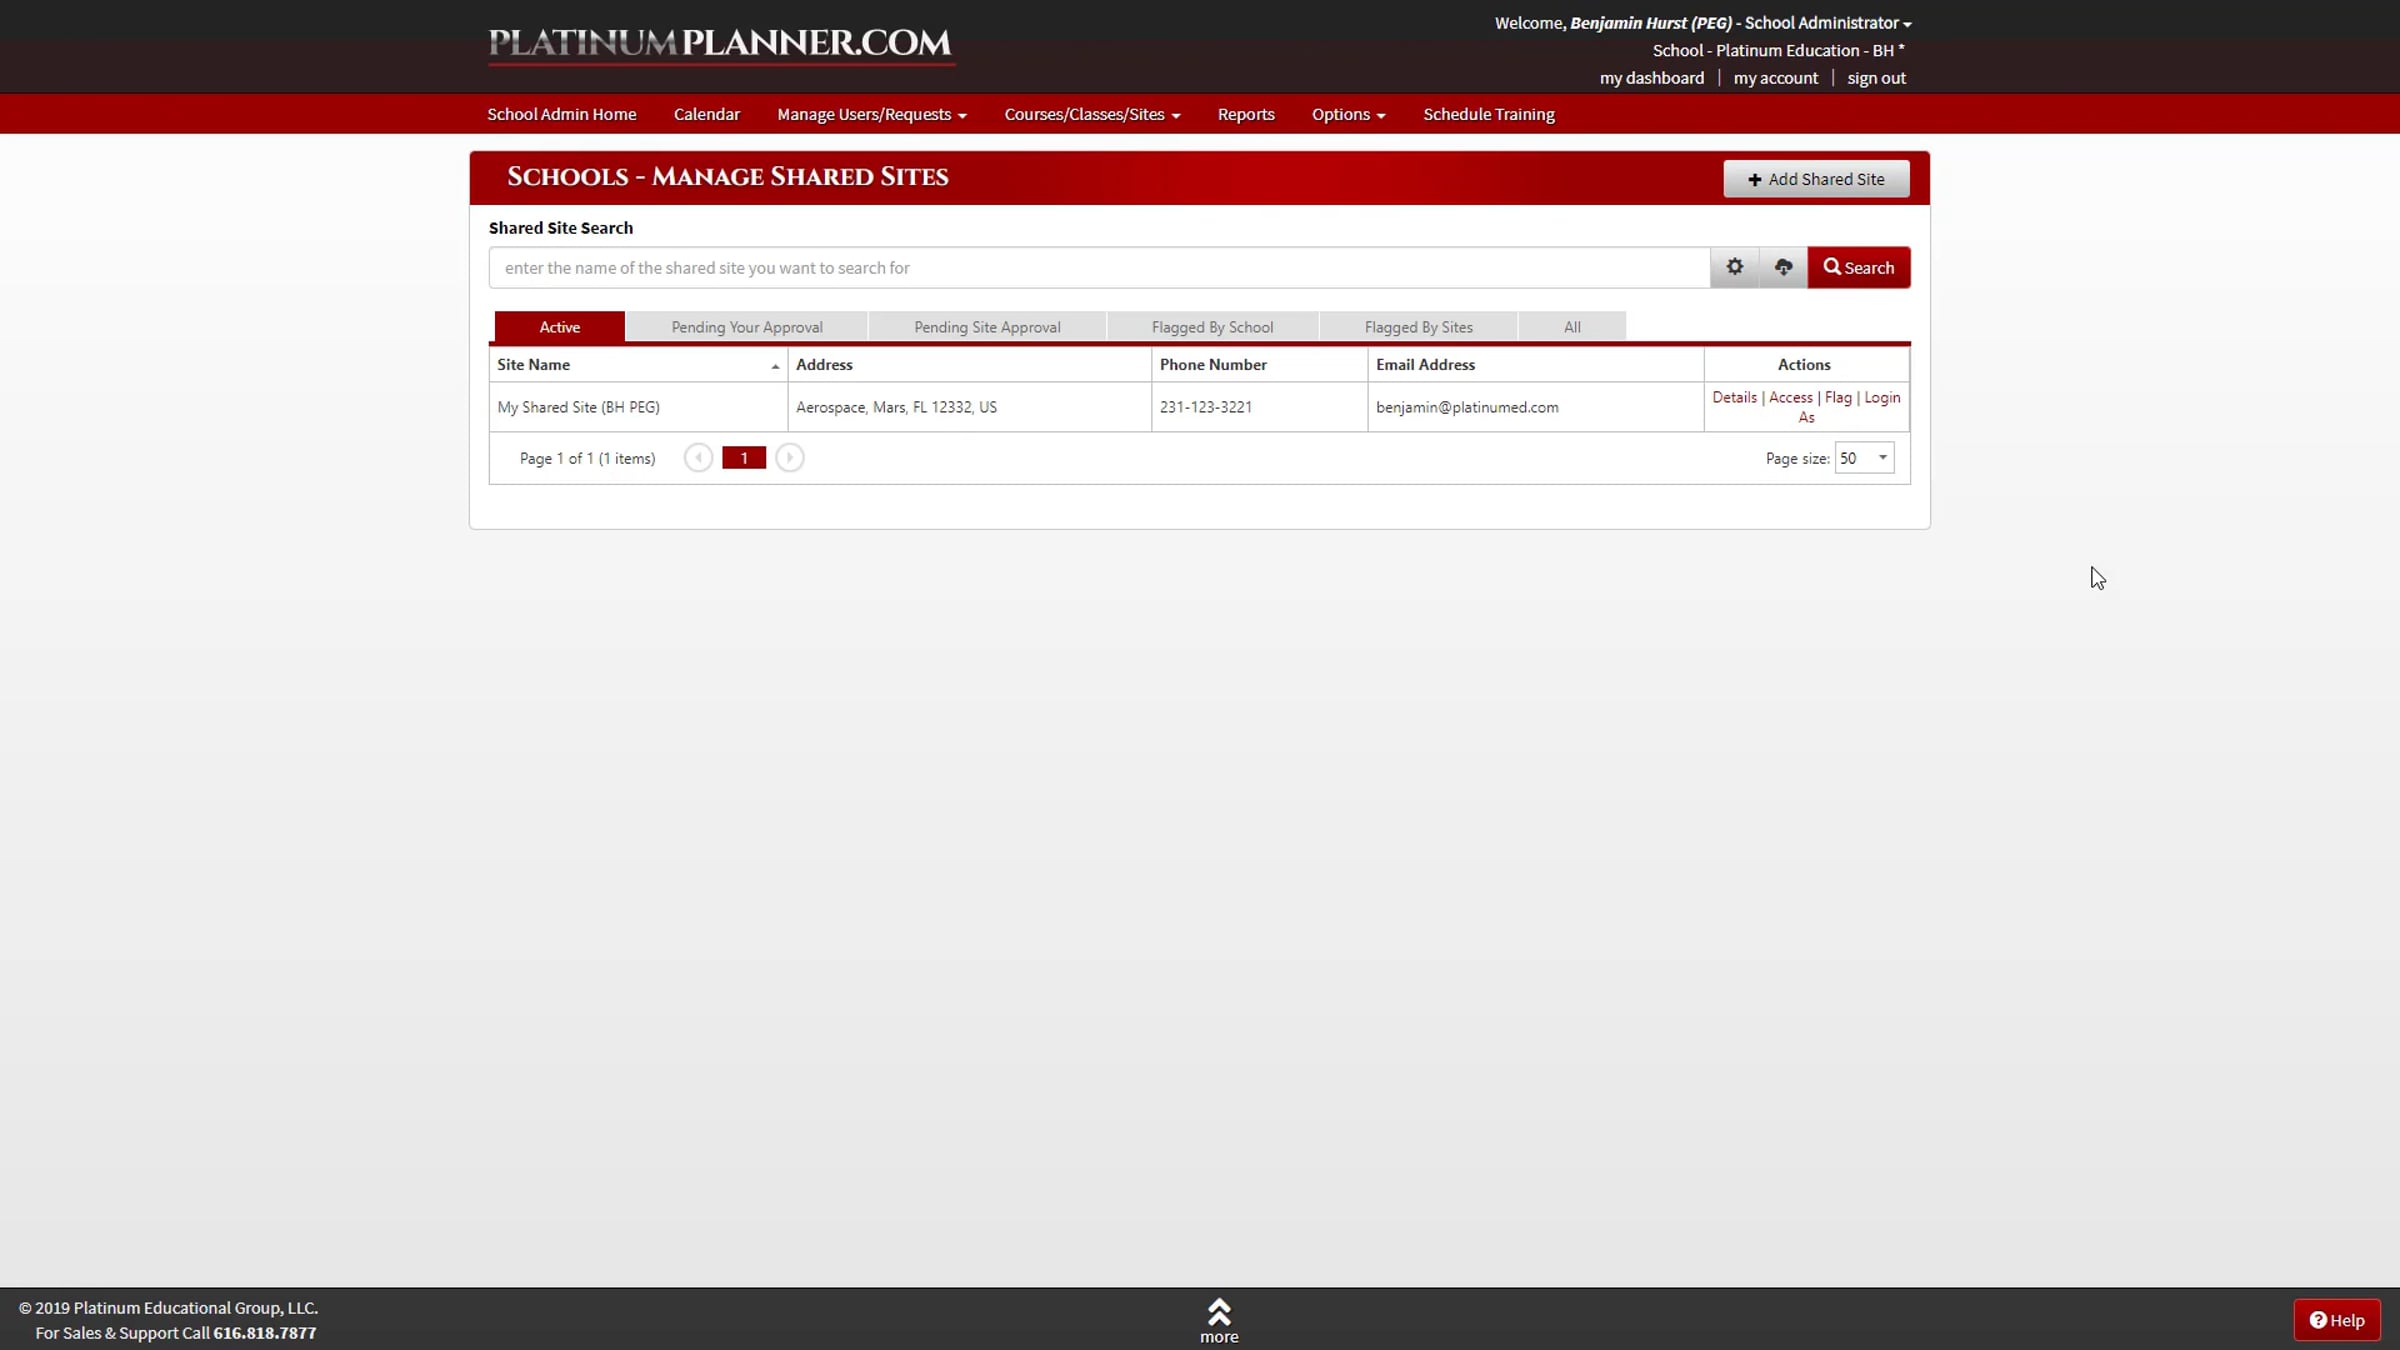This screenshot has width=2400, height=1350.
Task: Open the Help button with question icon
Action: point(2336,1320)
